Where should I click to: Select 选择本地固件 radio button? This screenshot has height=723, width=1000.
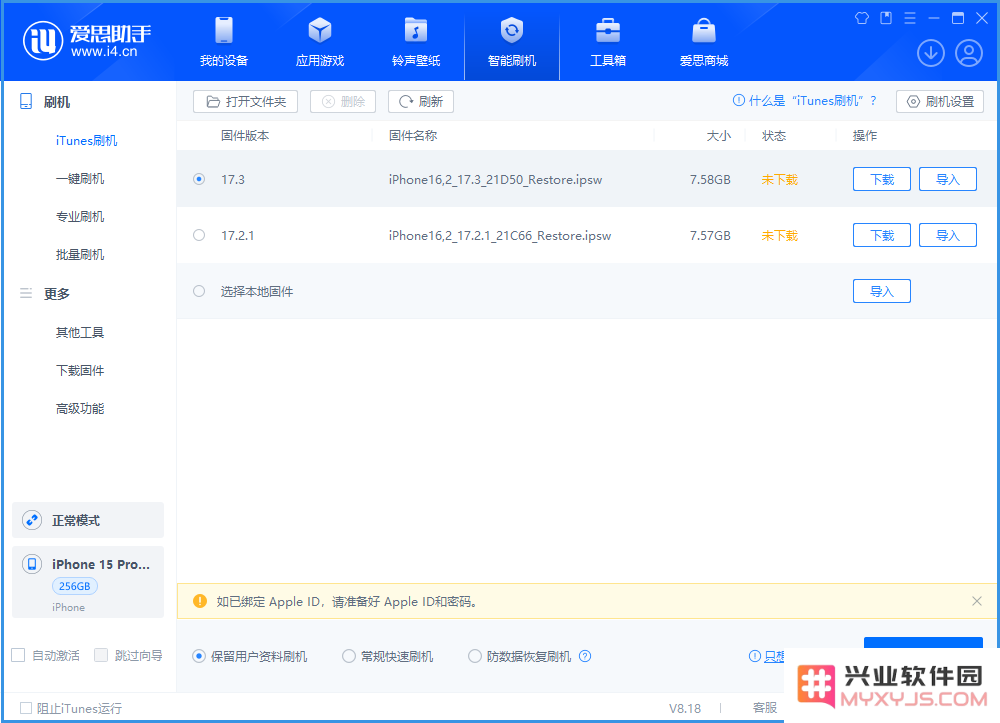(x=199, y=291)
